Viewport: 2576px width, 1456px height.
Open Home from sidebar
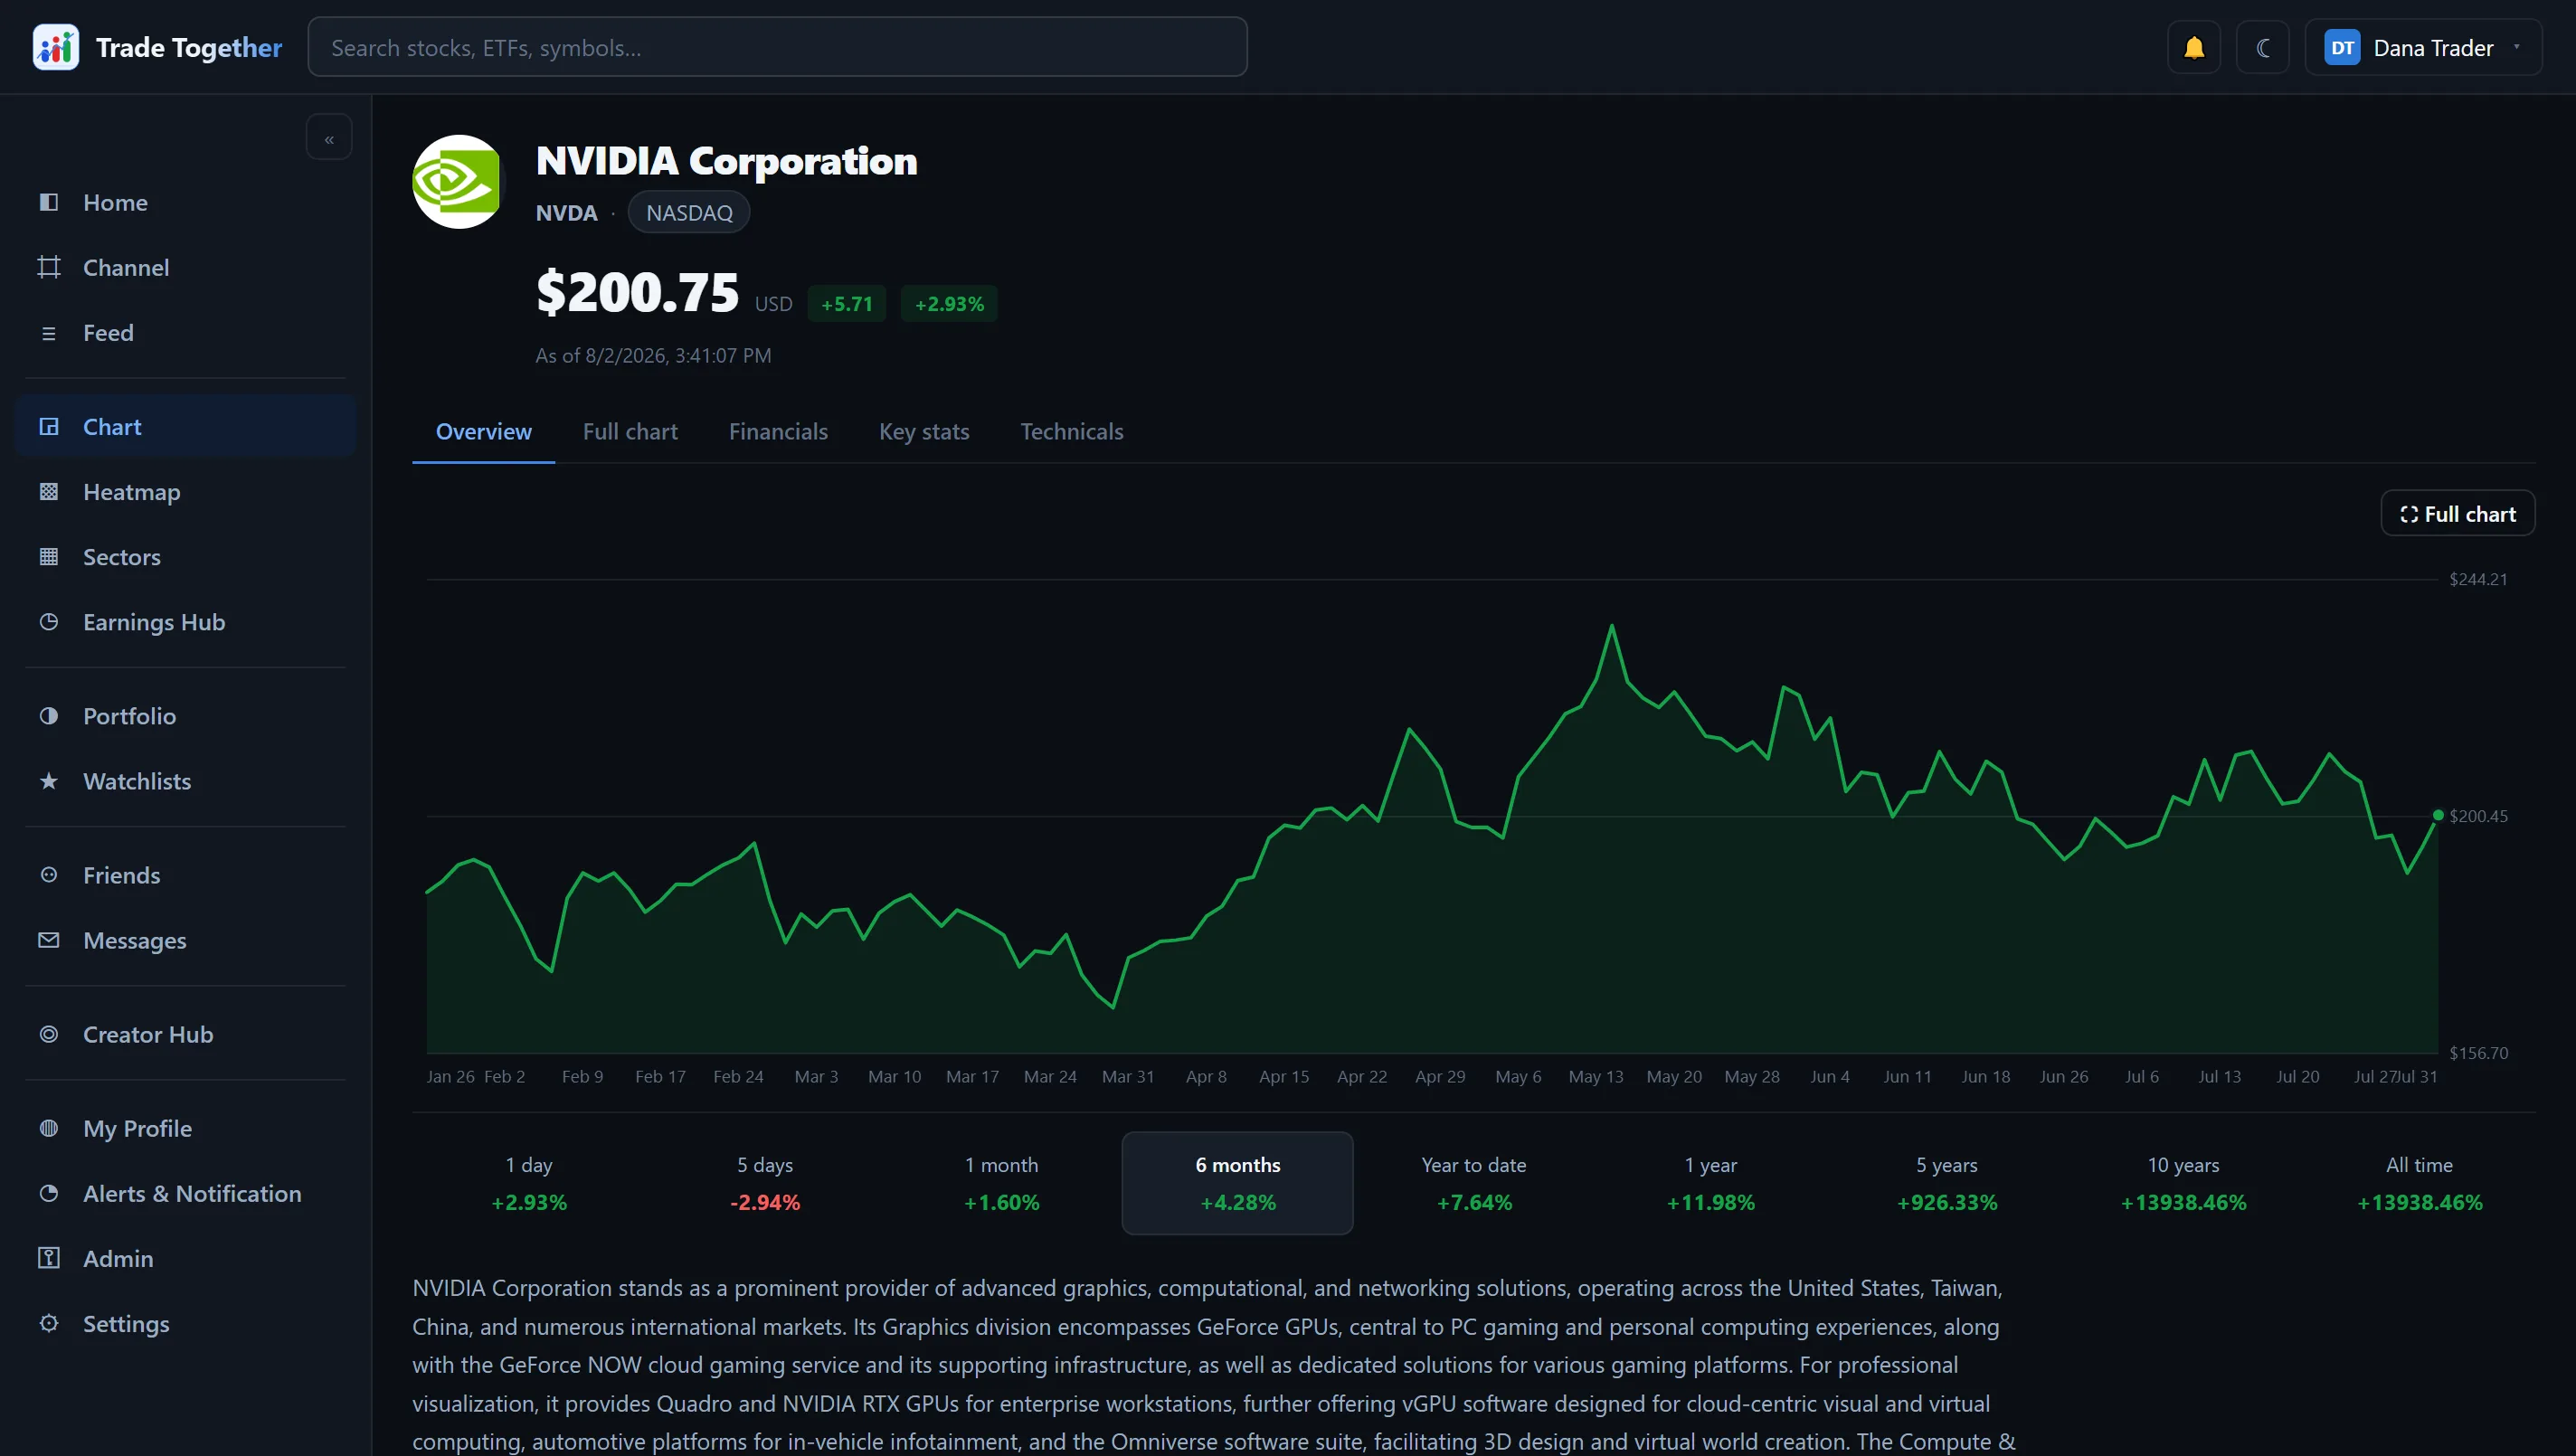185,202
